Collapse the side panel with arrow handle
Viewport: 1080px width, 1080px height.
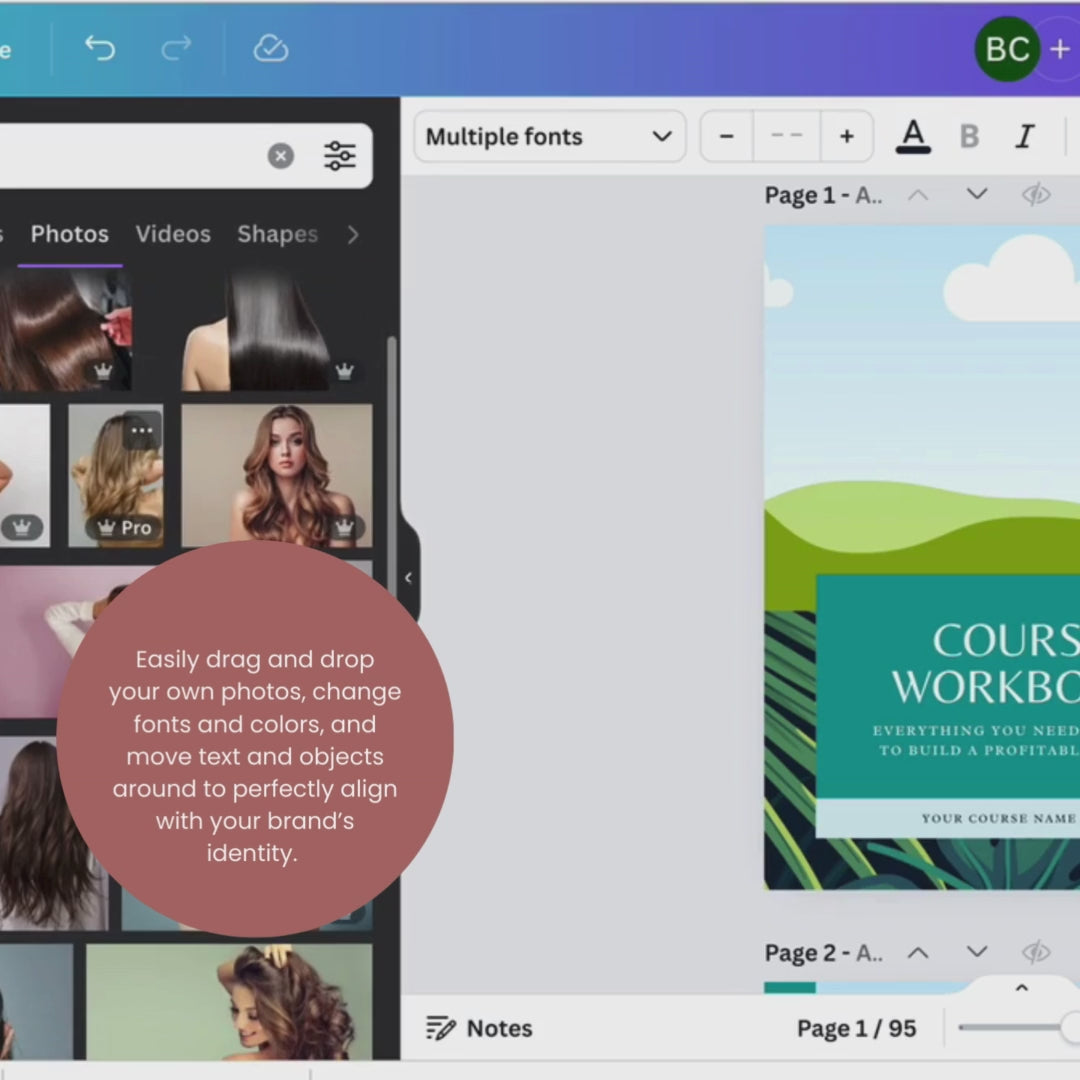(408, 578)
